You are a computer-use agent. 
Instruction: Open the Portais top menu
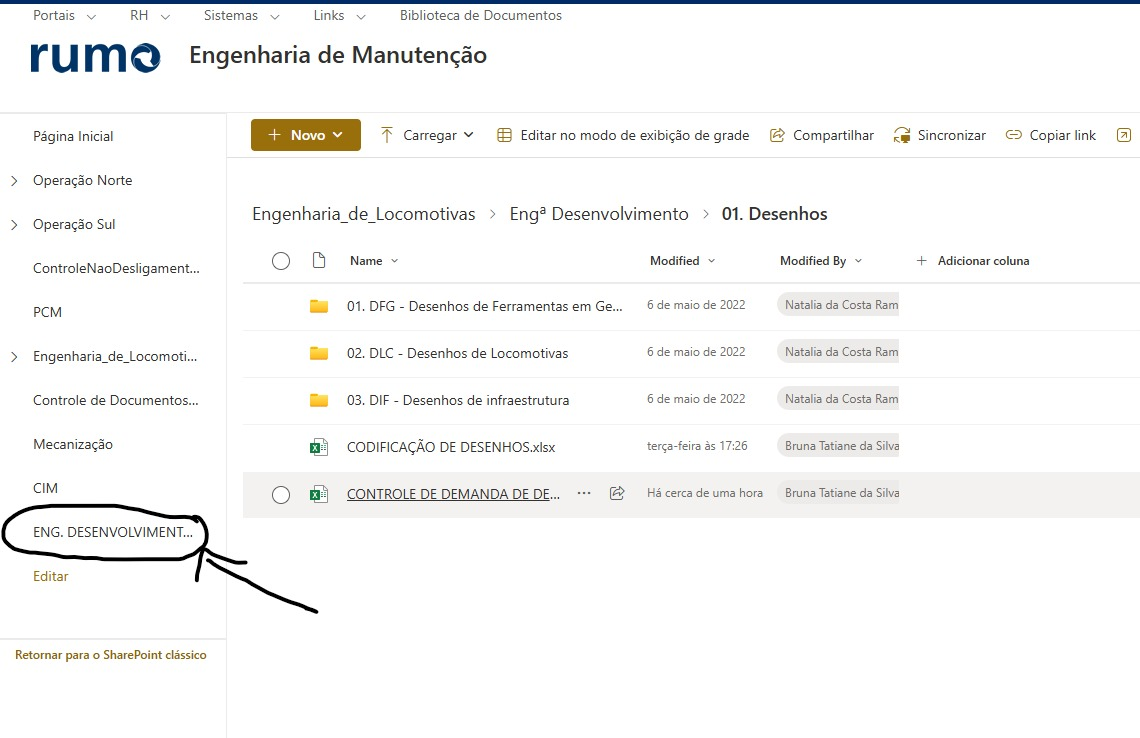pos(64,15)
